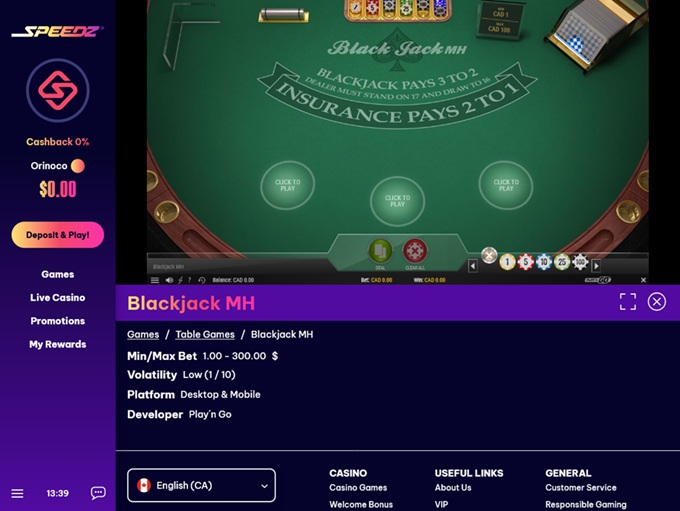Expand the English (CA) language dropdown
Screen dimensions: 680x511
click(x=201, y=485)
